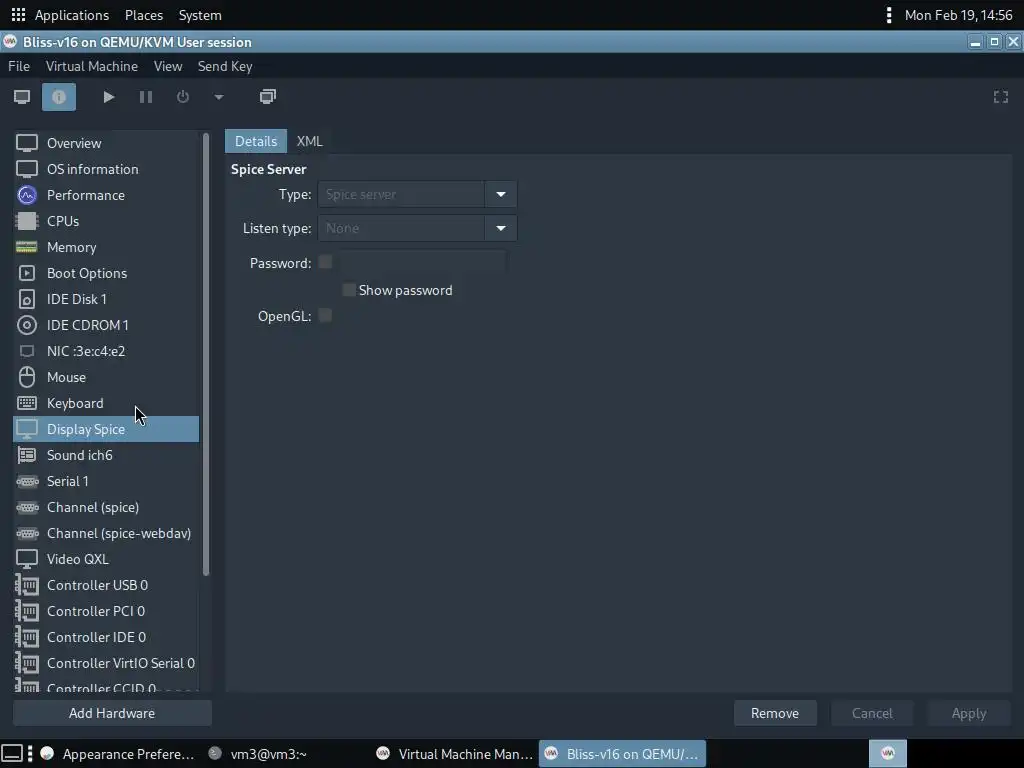
Task: Select Channel (spice) device
Action: click(x=106, y=507)
